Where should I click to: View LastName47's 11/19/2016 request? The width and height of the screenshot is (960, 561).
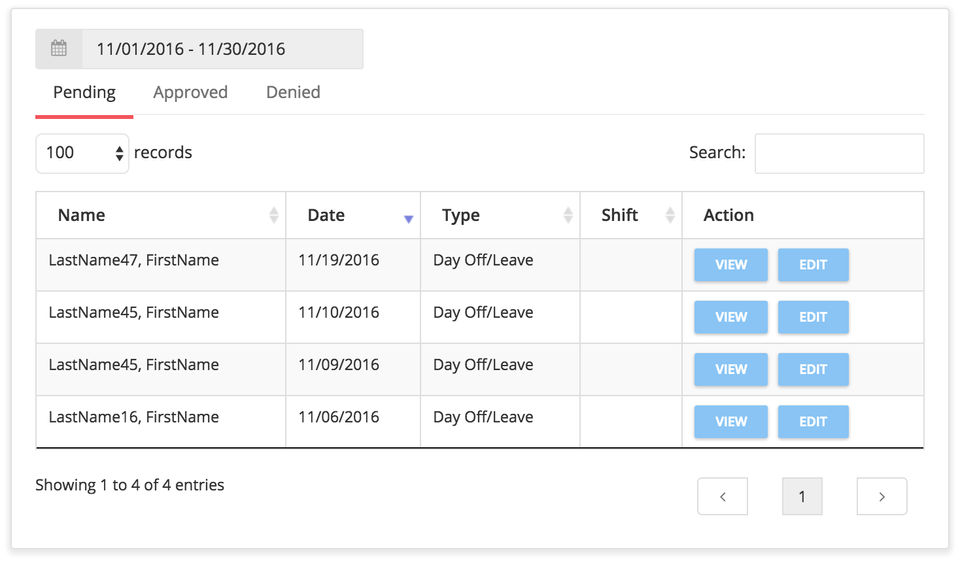click(x=731, y=265)
